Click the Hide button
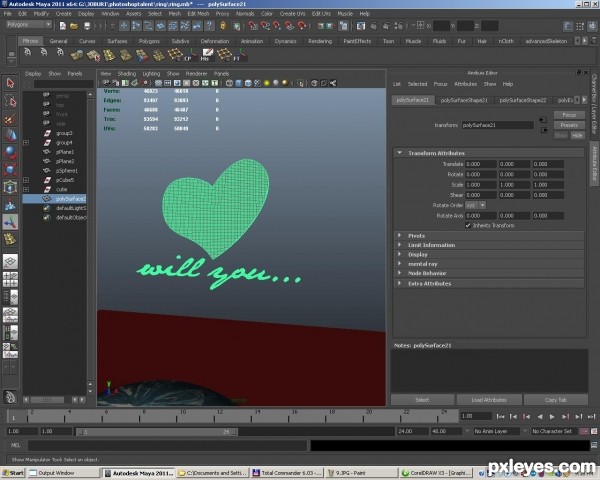 [x=577, y=136]
